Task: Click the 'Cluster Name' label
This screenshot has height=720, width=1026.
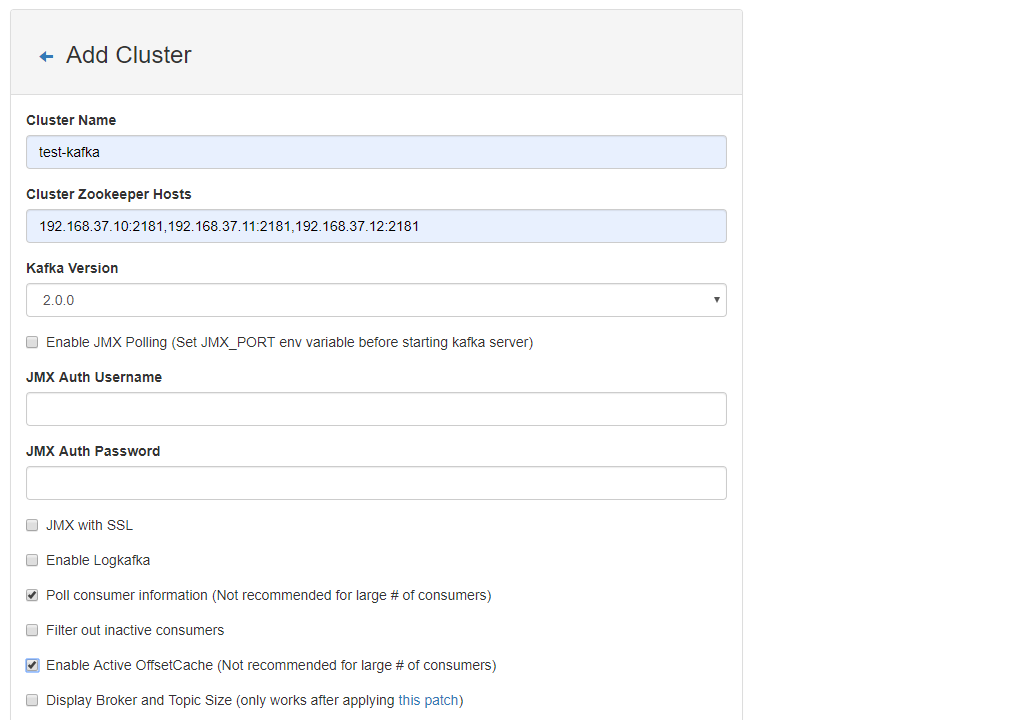Action: pyautogui.click(x=71, y=120)
